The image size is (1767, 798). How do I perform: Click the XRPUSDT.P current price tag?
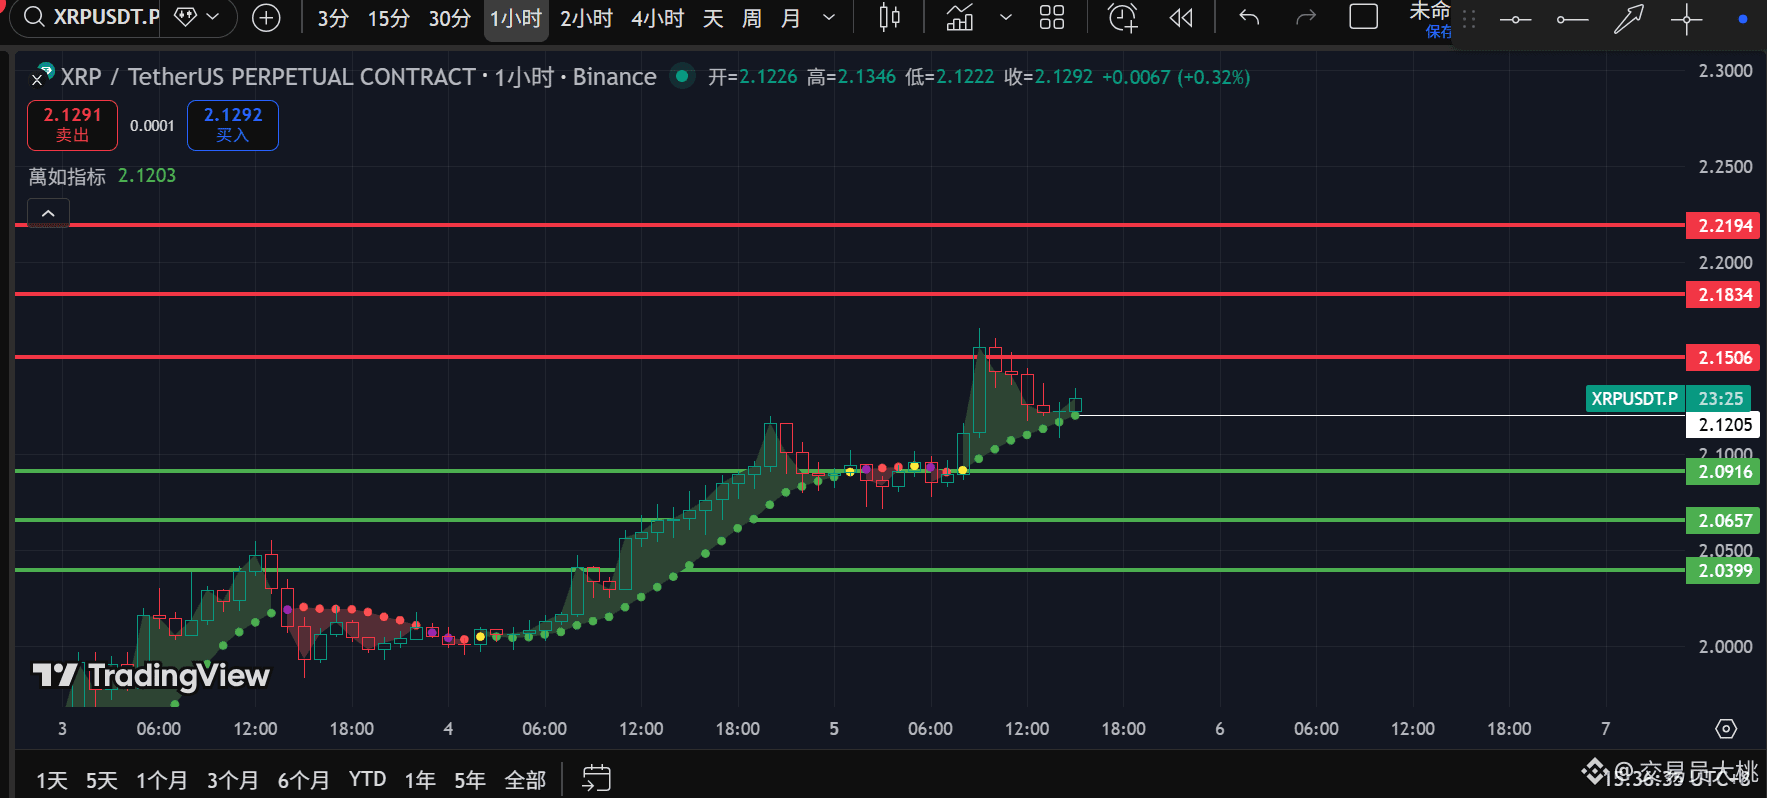(1635, 399)
